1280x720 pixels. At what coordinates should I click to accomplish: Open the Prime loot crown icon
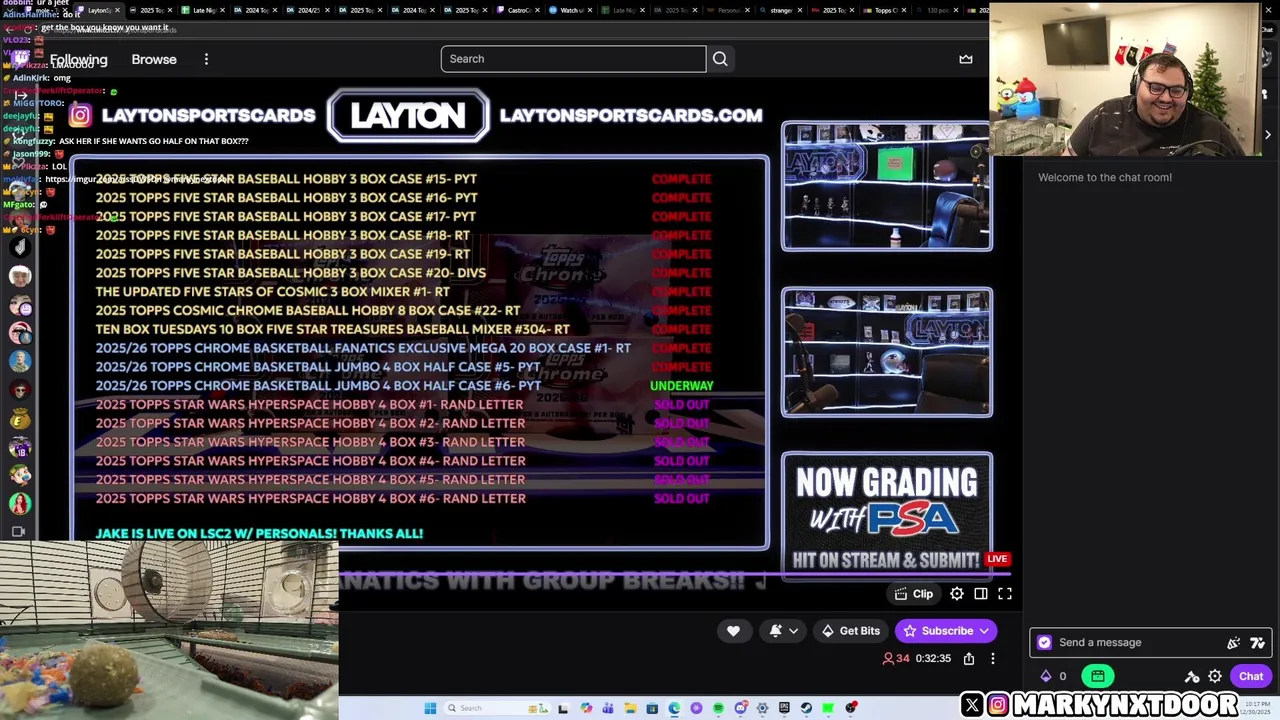click(966, 59)
